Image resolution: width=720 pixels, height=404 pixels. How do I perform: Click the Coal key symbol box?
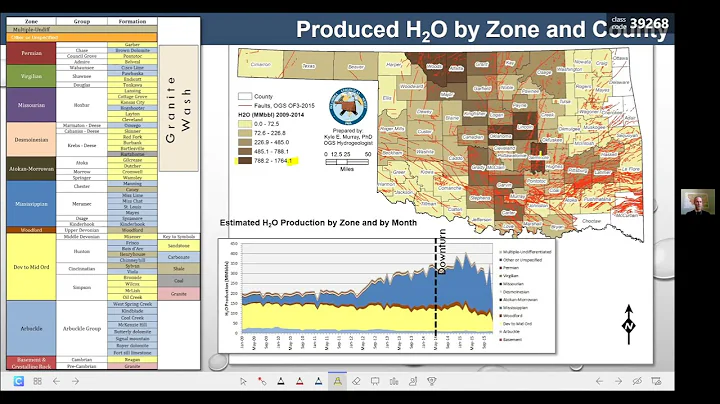click(179, 281)
